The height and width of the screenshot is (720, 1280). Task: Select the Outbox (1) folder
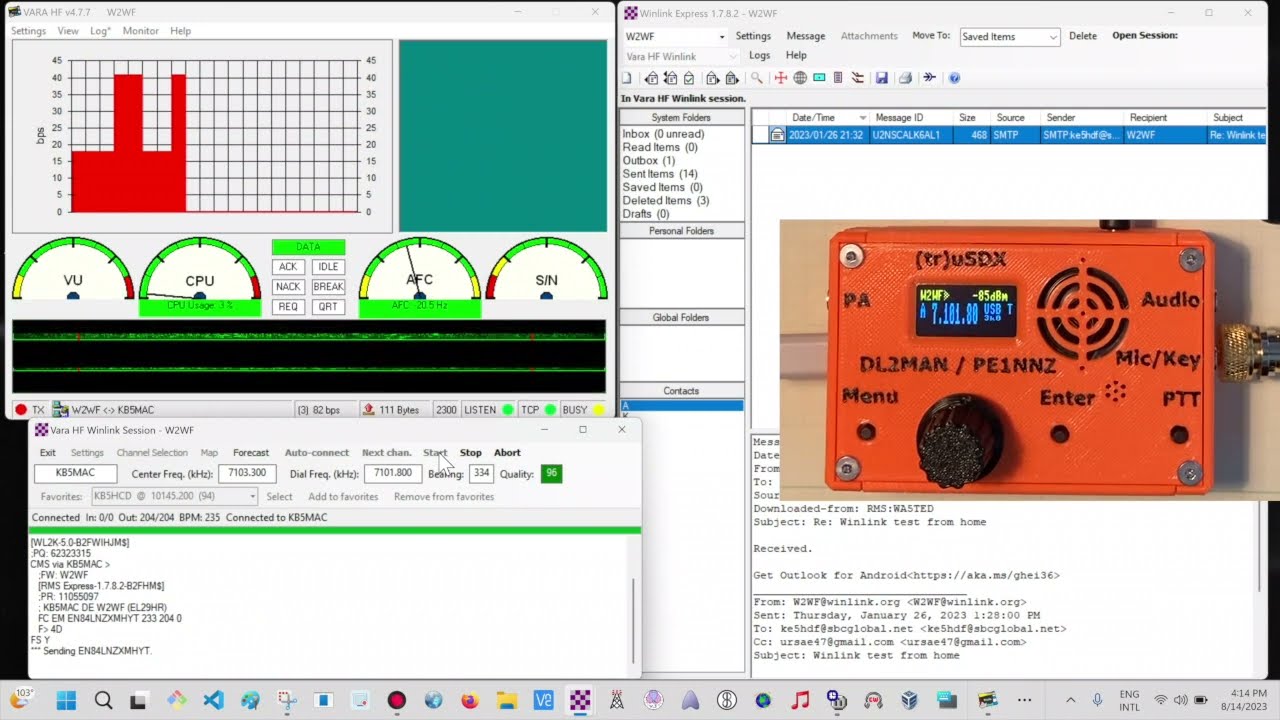tap(648, 161)
